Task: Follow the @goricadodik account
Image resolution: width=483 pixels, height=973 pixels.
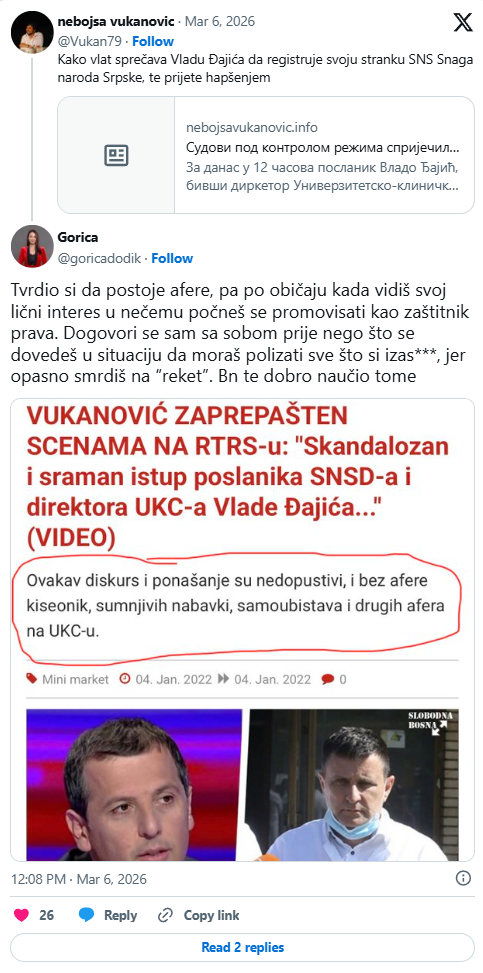Action: [172, 258]
